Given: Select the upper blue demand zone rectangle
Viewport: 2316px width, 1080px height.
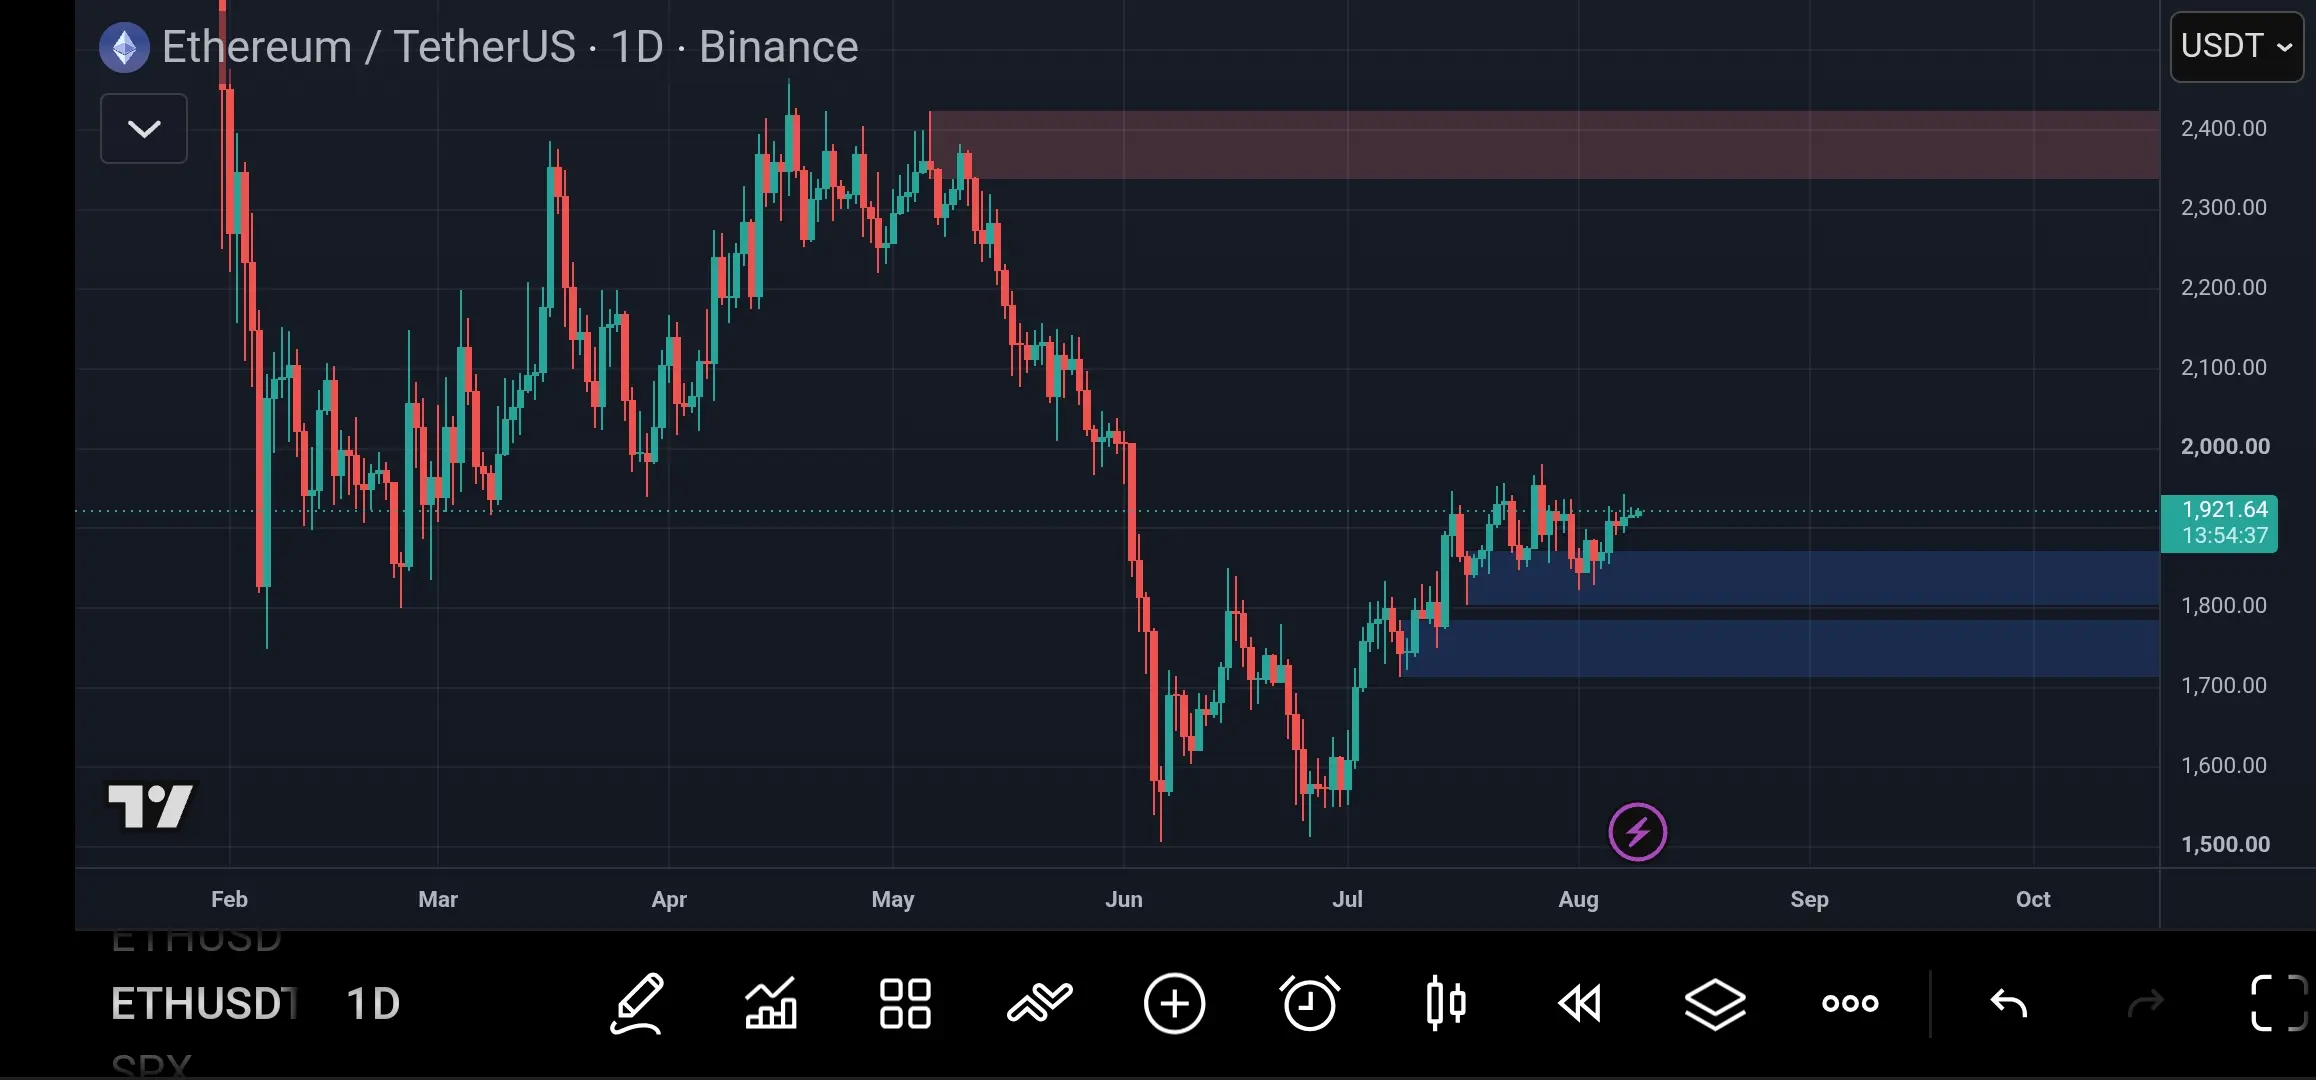Looking at the screenshot, I should pyautogui.click(x=1812, y=578).
